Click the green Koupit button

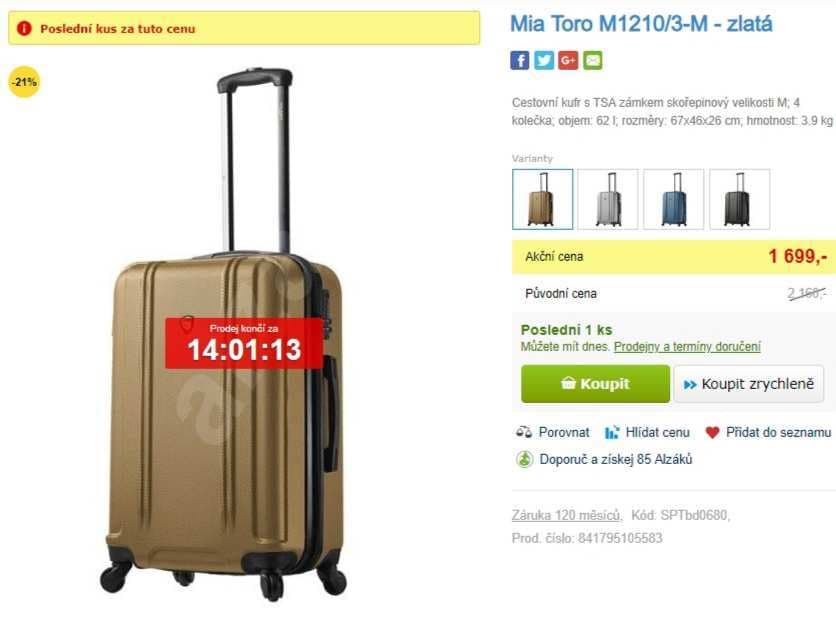point(596,384)
